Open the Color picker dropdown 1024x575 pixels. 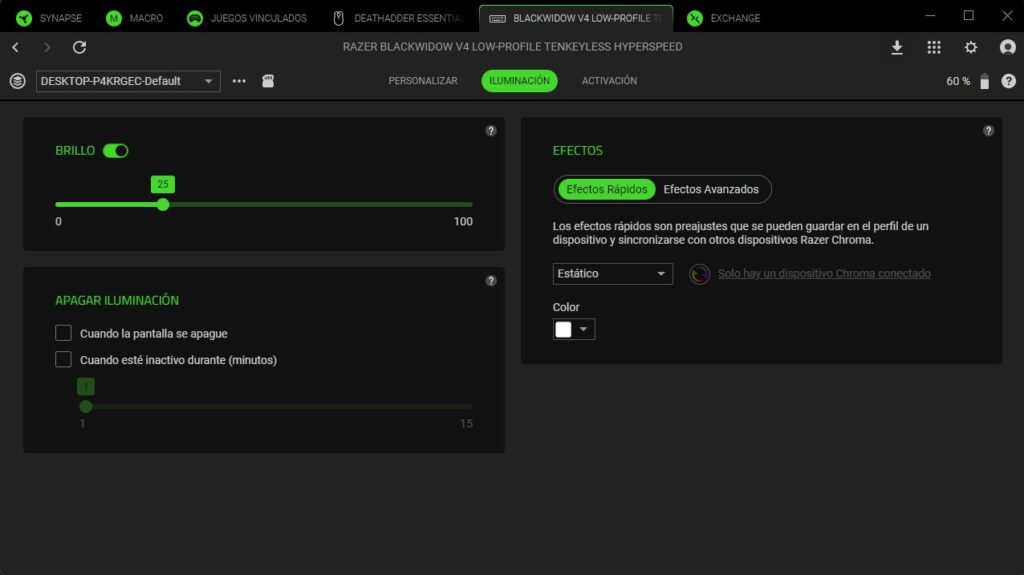[x=574, y=330]
